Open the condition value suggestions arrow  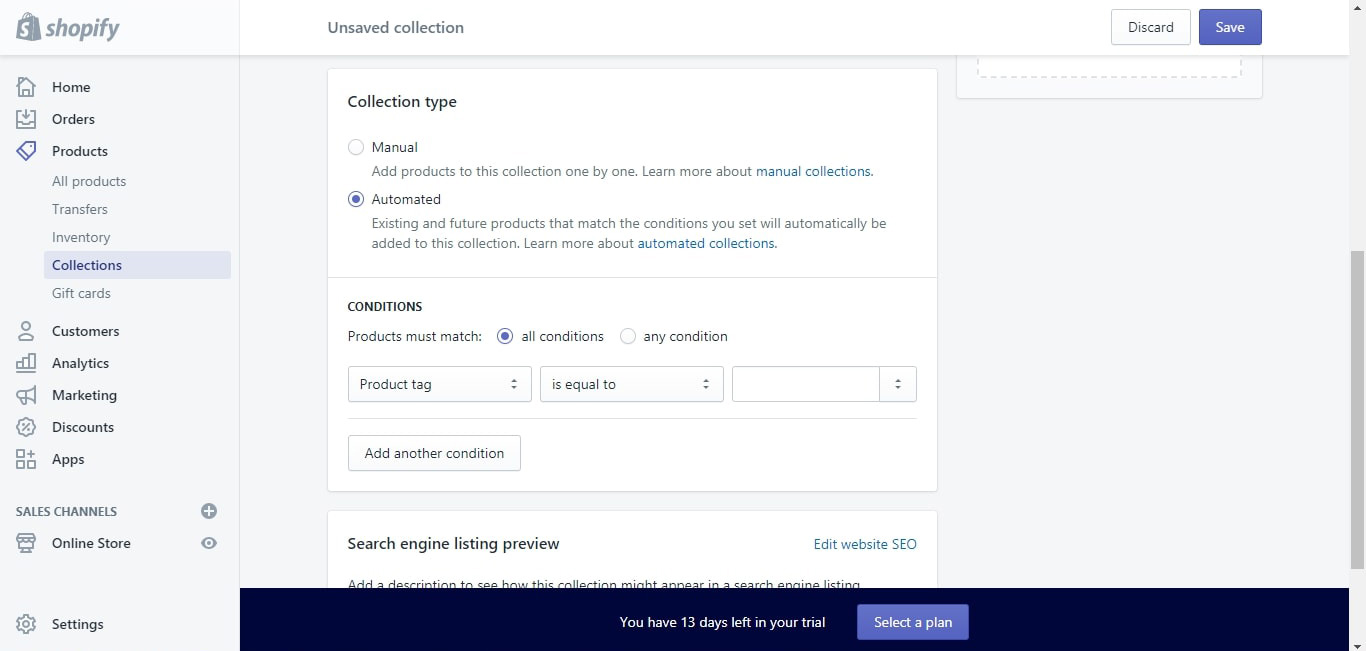pyautogui.click(x=898, y=384)
